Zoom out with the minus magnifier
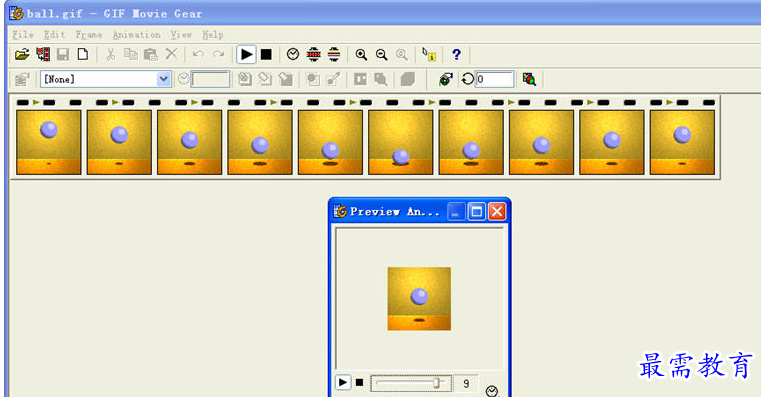 point(381,55)
